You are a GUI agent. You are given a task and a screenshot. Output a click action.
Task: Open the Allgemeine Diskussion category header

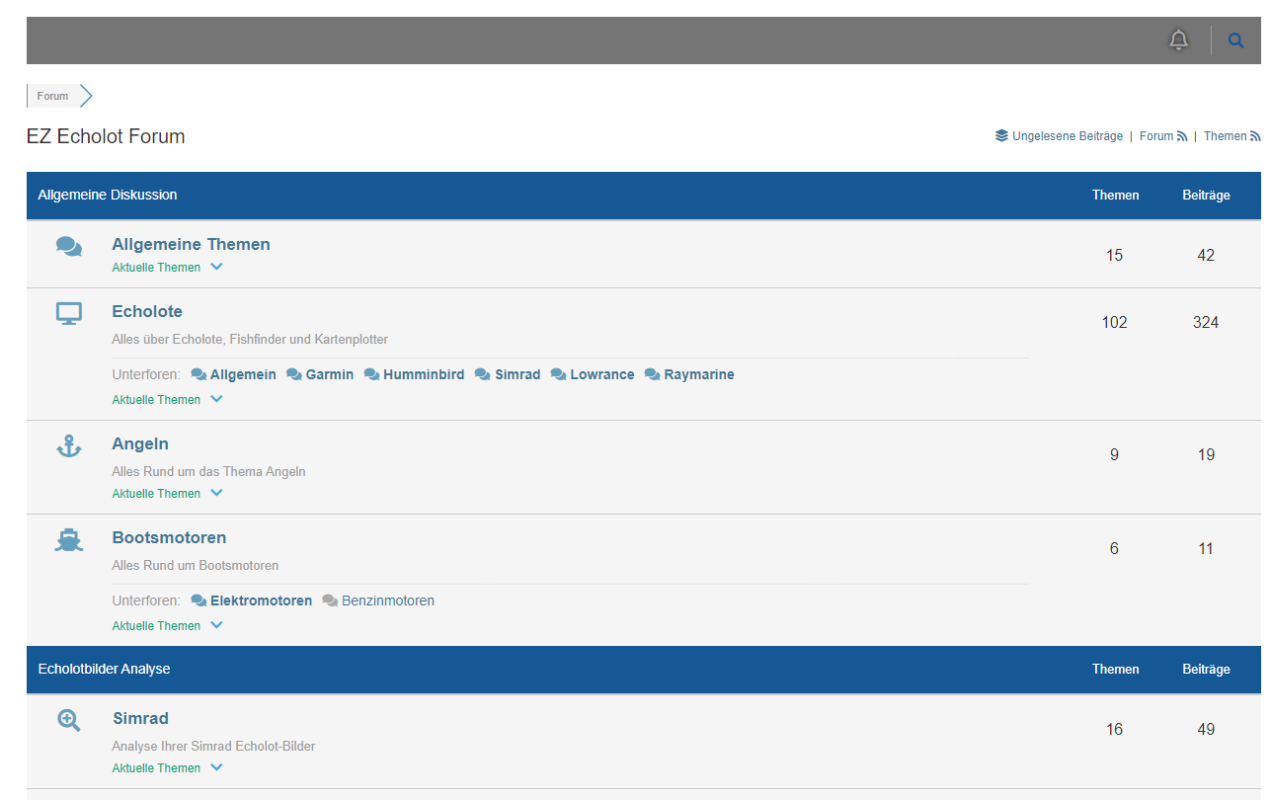(x=107, y=195)
